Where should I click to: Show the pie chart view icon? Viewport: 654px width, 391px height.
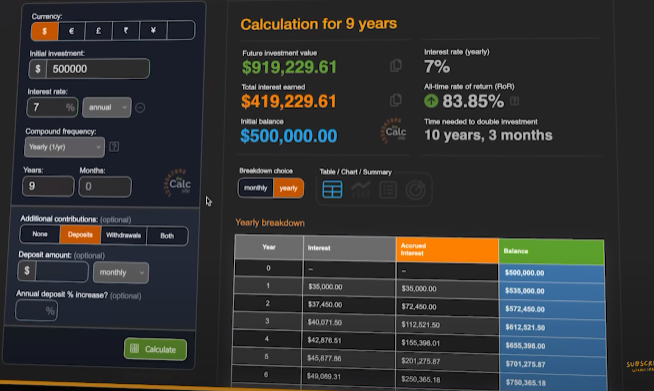[x=415, y=190]
